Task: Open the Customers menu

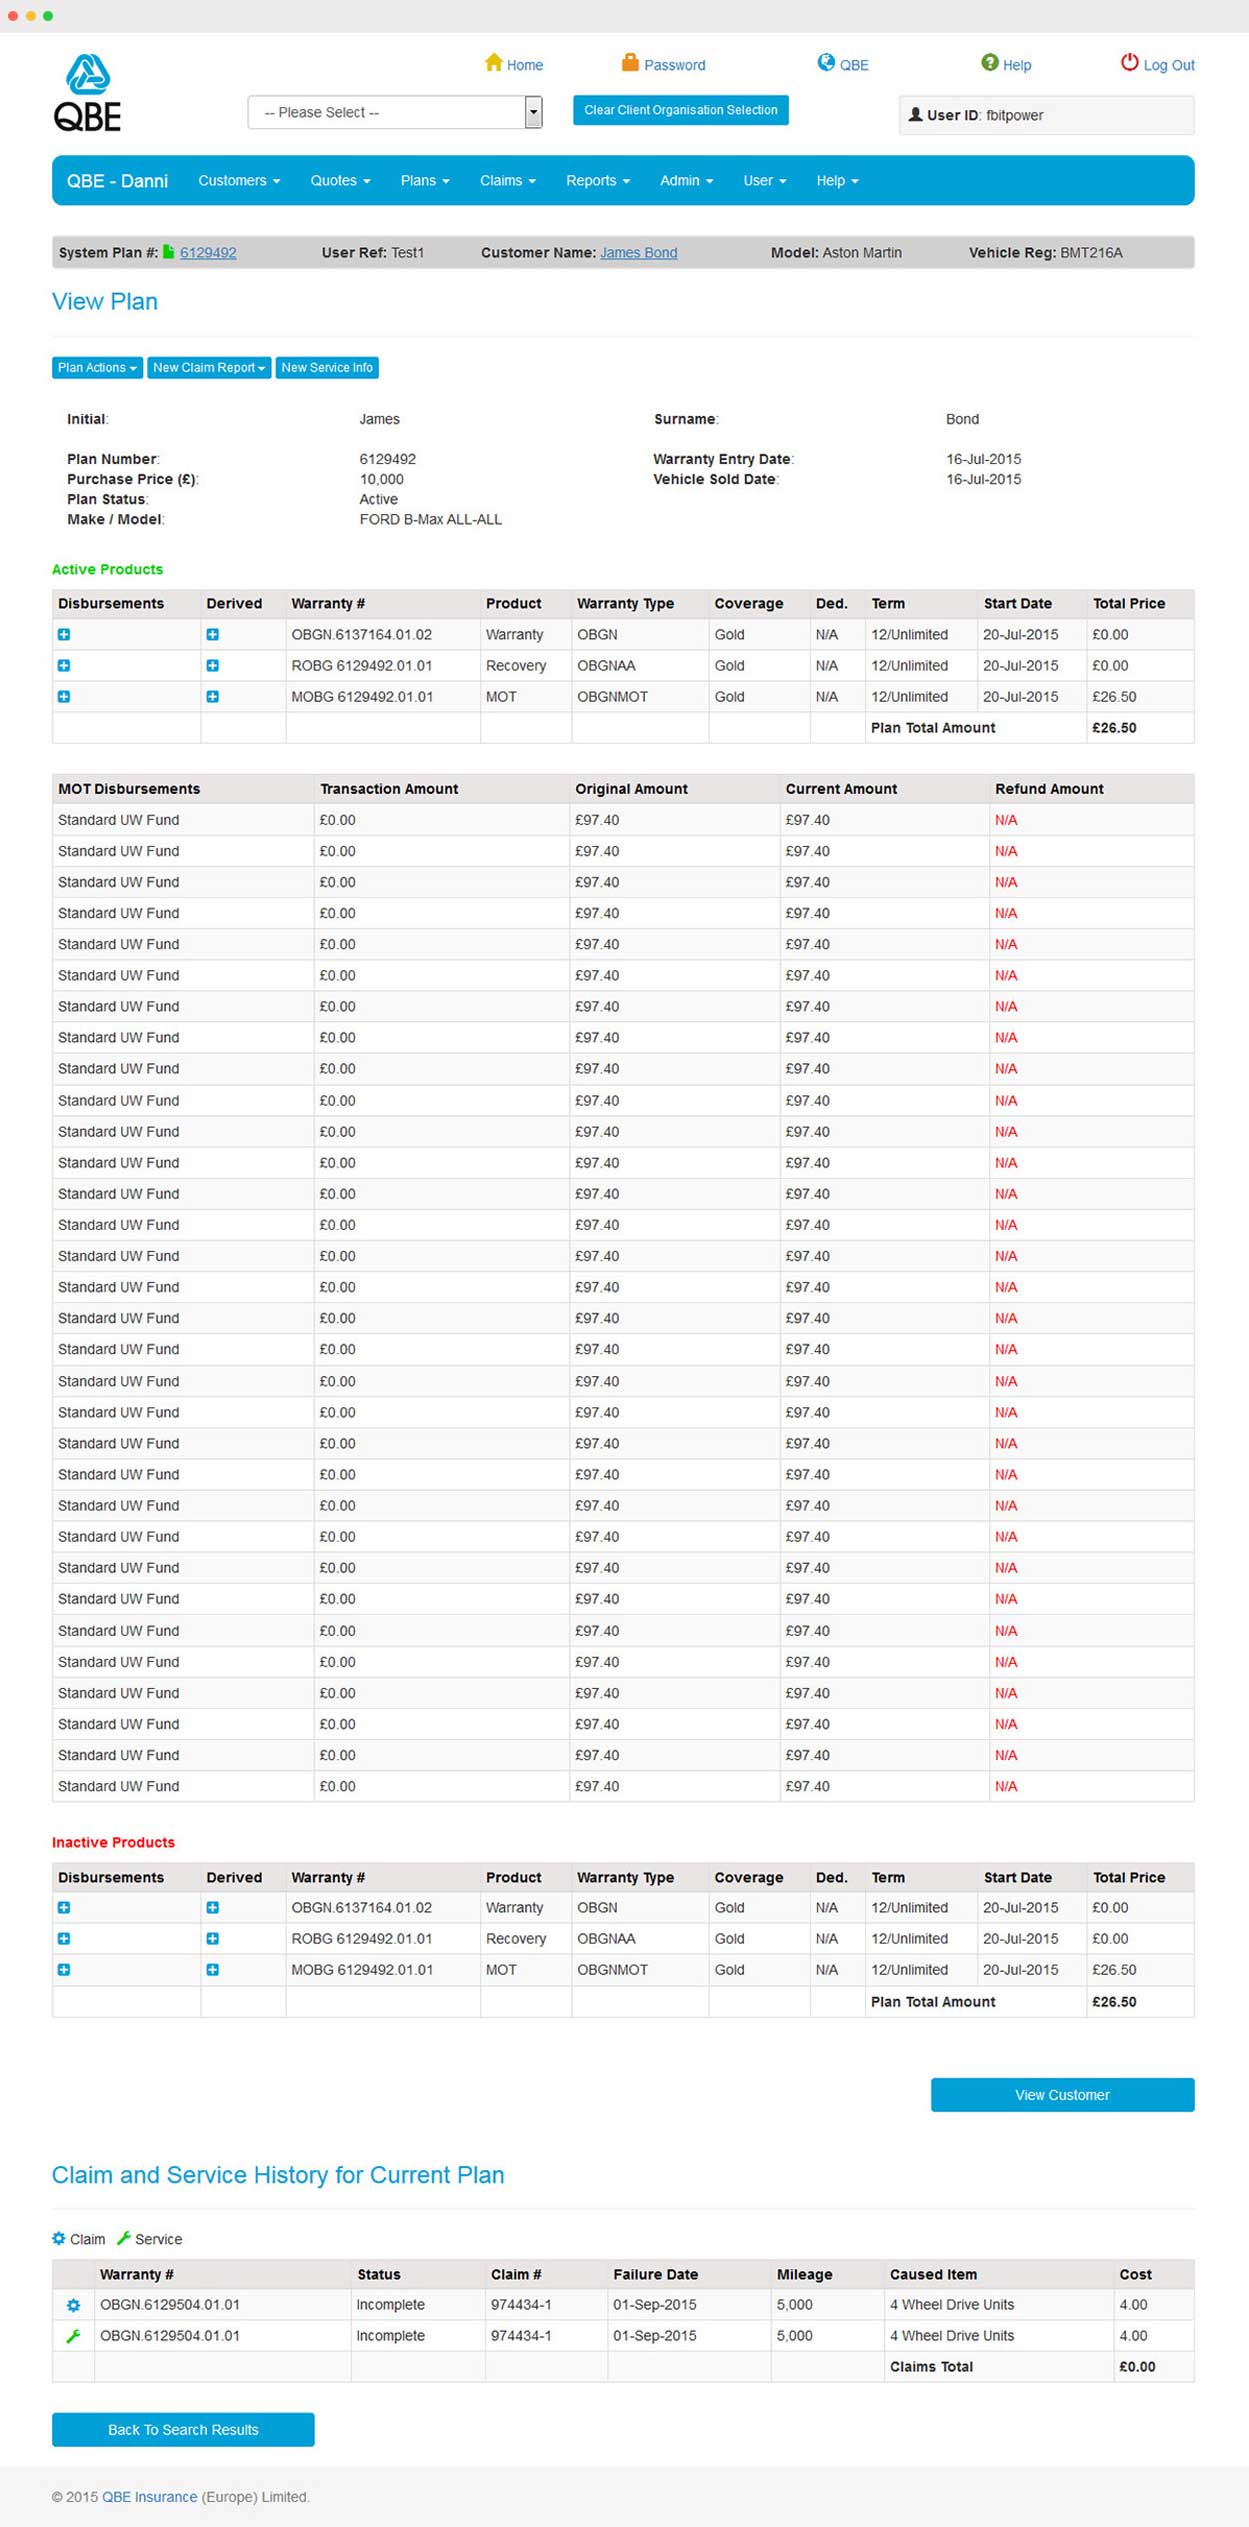Action: click(x=238, y=181)
